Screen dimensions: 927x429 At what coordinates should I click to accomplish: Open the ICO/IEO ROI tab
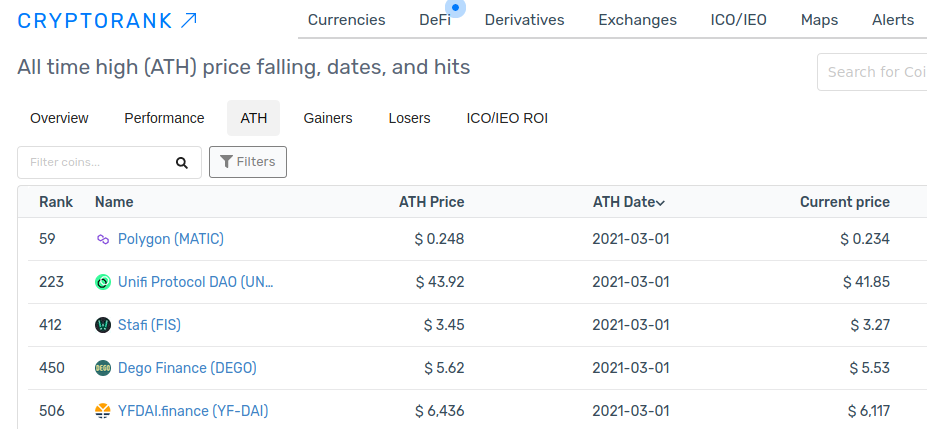click(x=507, y=118)
